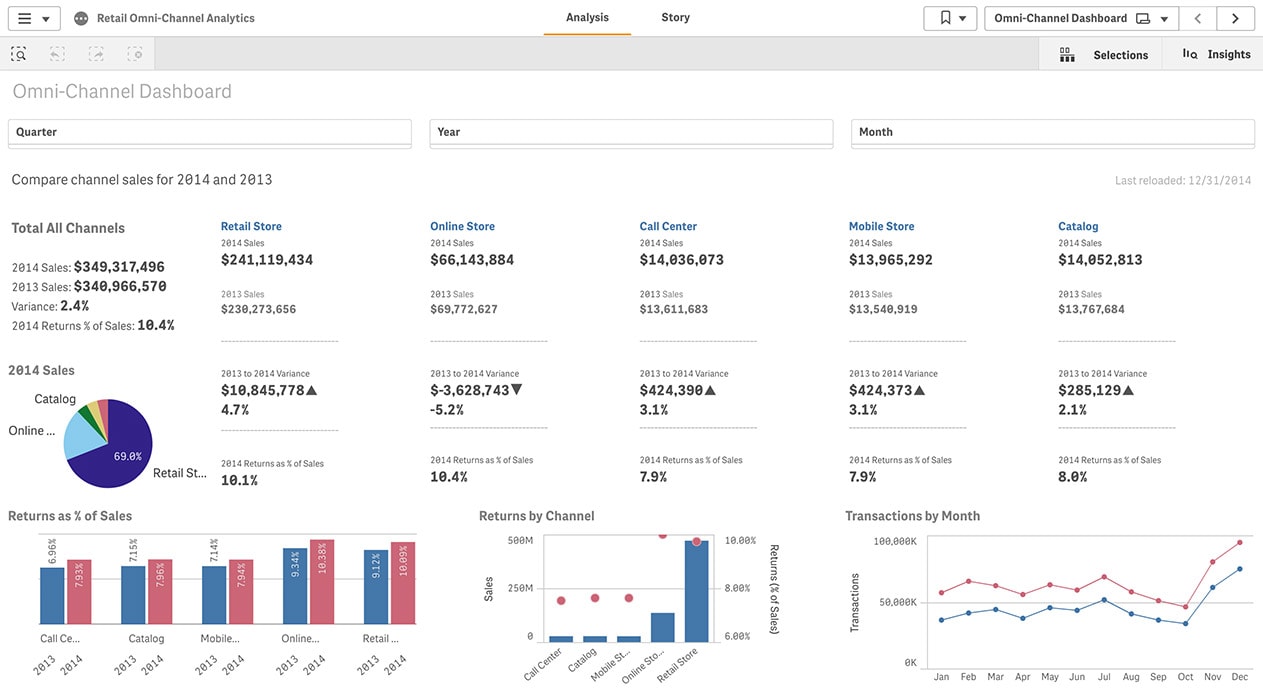Click the Quarter filter field
This screenshot has height=697, width=1263.
click(209, 131)
